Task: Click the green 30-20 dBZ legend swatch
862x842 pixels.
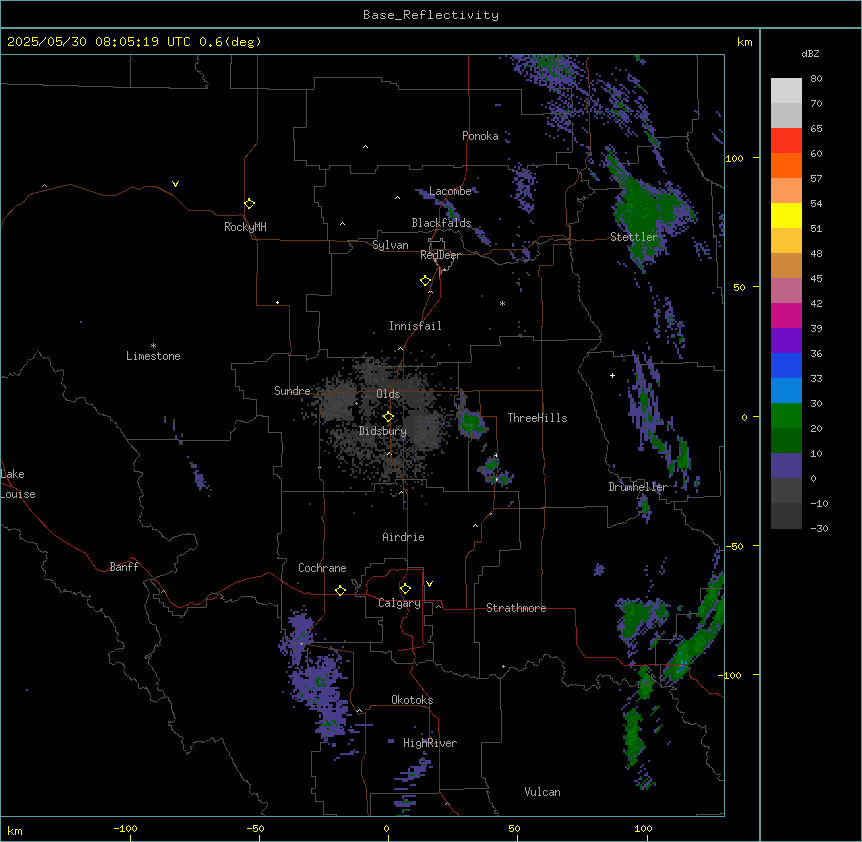Action: pos(786,416)
